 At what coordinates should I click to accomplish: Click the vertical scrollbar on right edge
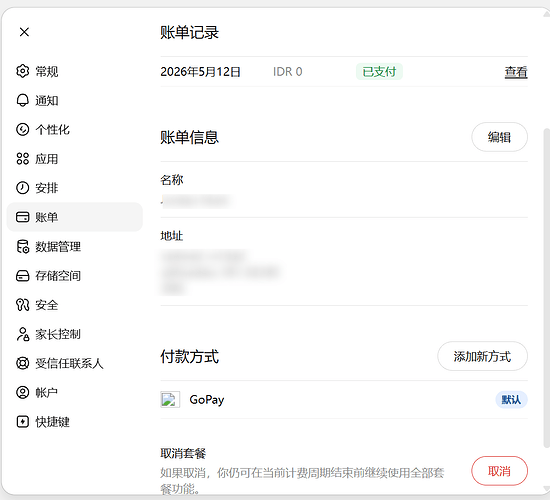[x=546, y=288]
